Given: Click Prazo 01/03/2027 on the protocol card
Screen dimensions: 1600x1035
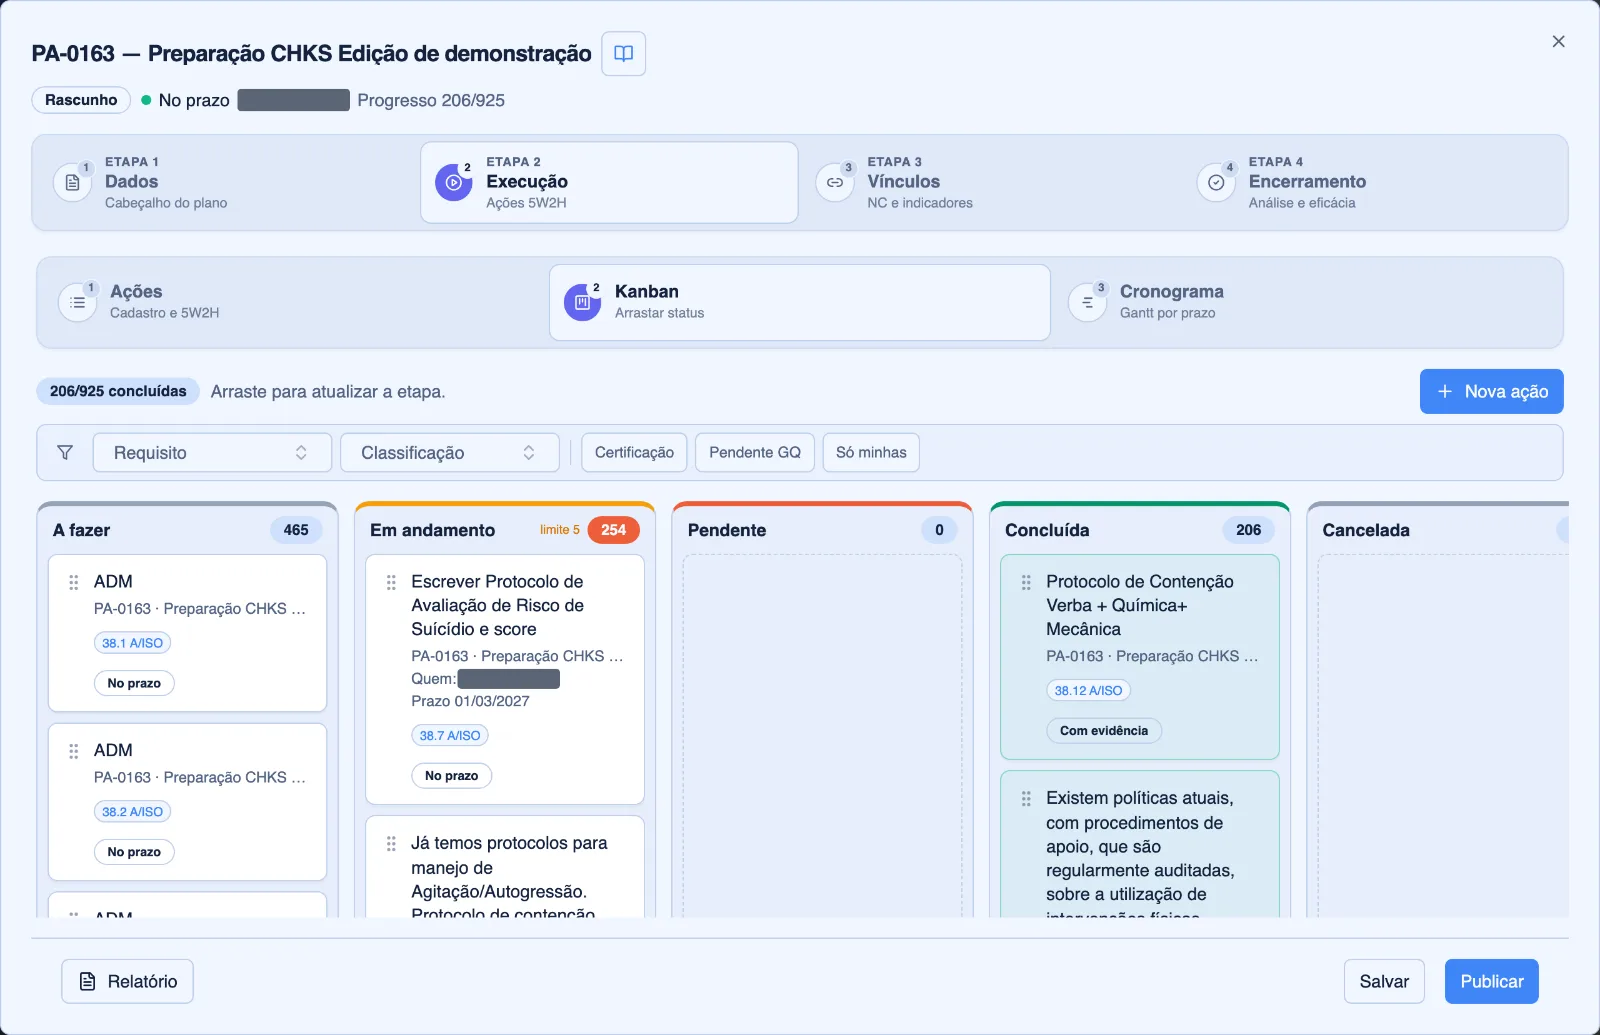Looking at the screenshot, I should [x=470, y=701].
